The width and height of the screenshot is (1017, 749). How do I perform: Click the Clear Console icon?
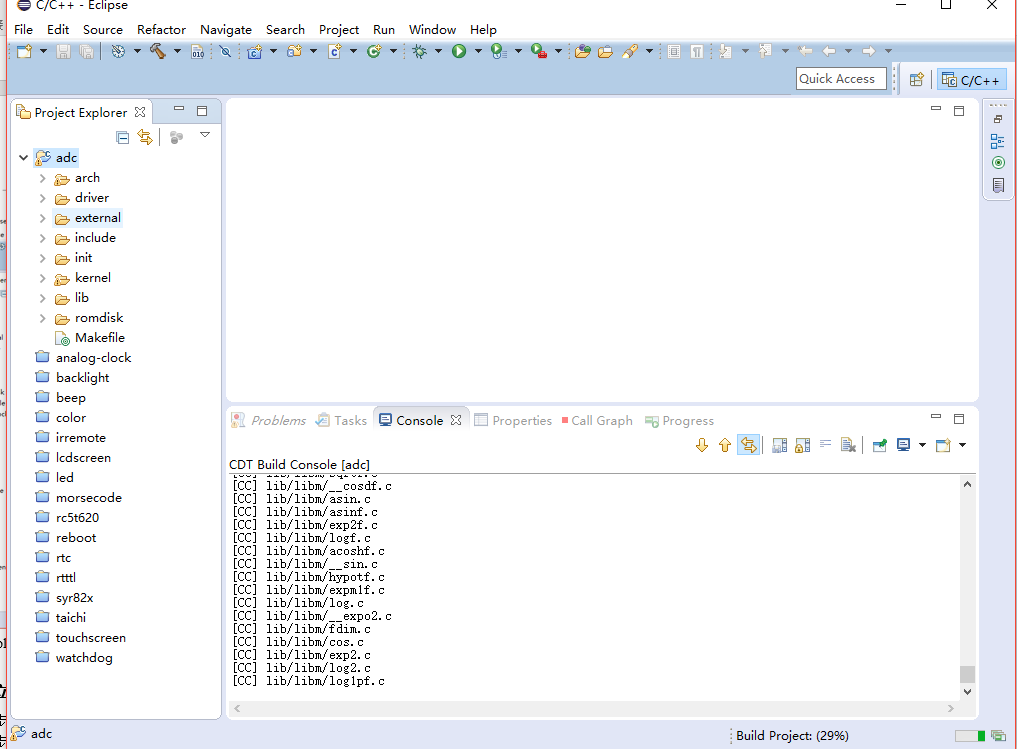tap(848, 445)
